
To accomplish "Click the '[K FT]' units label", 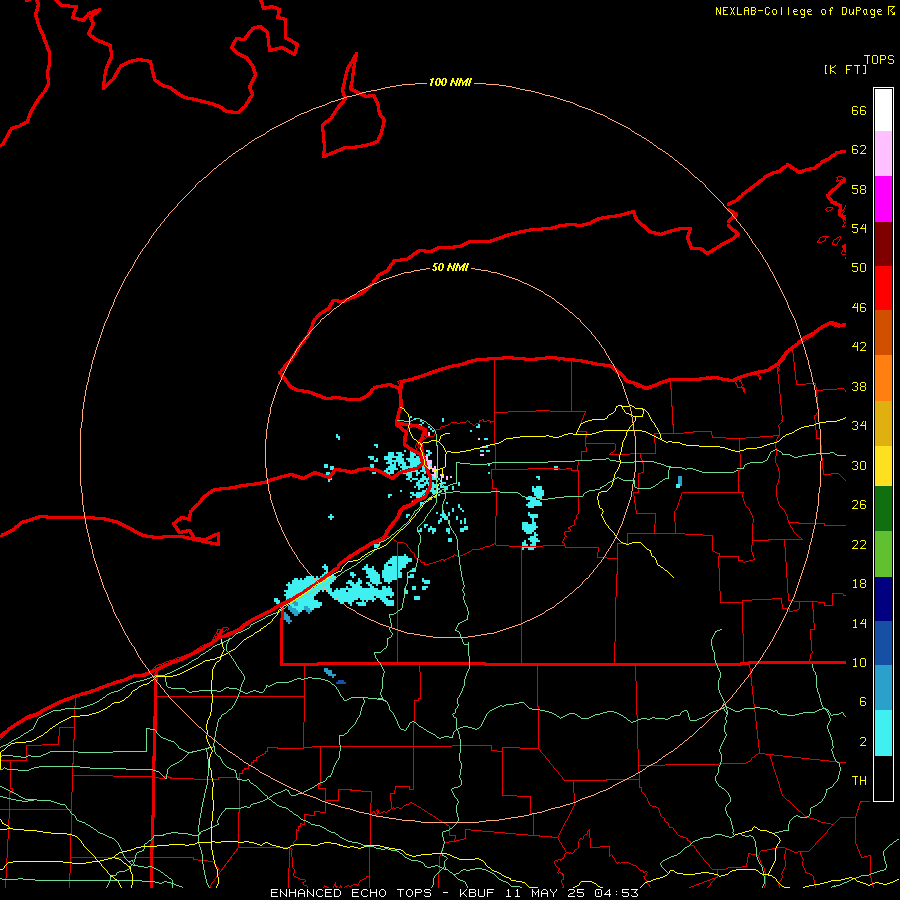I will pyautogui.click(x=845, y=69).
